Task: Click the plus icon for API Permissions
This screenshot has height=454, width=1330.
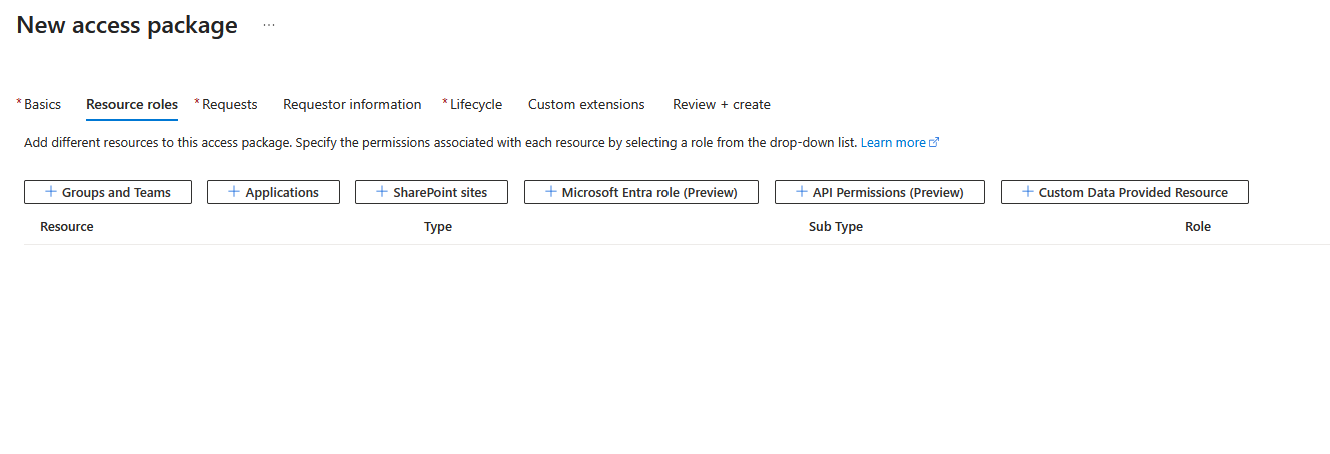Action: pyautogui.click(x=801, y=192)
